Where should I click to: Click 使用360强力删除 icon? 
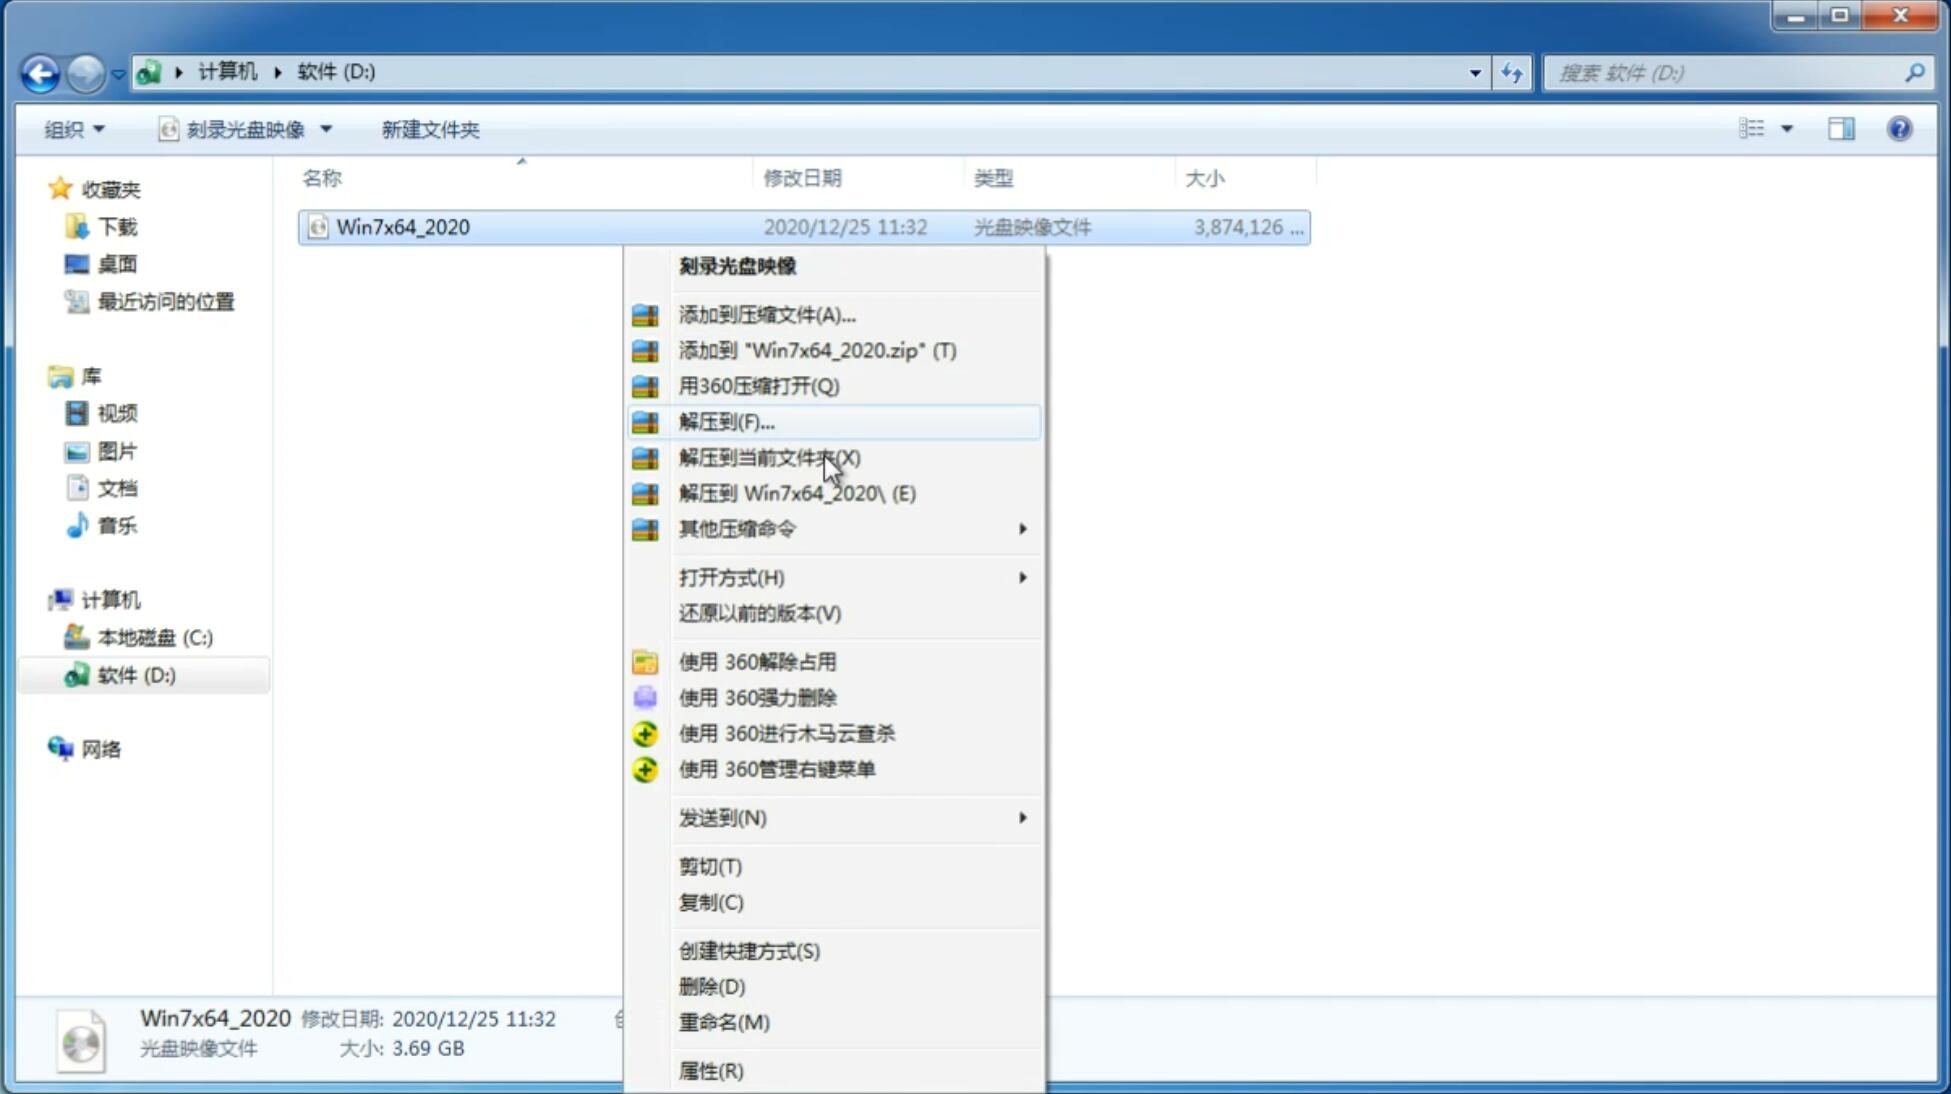point(646,697)
